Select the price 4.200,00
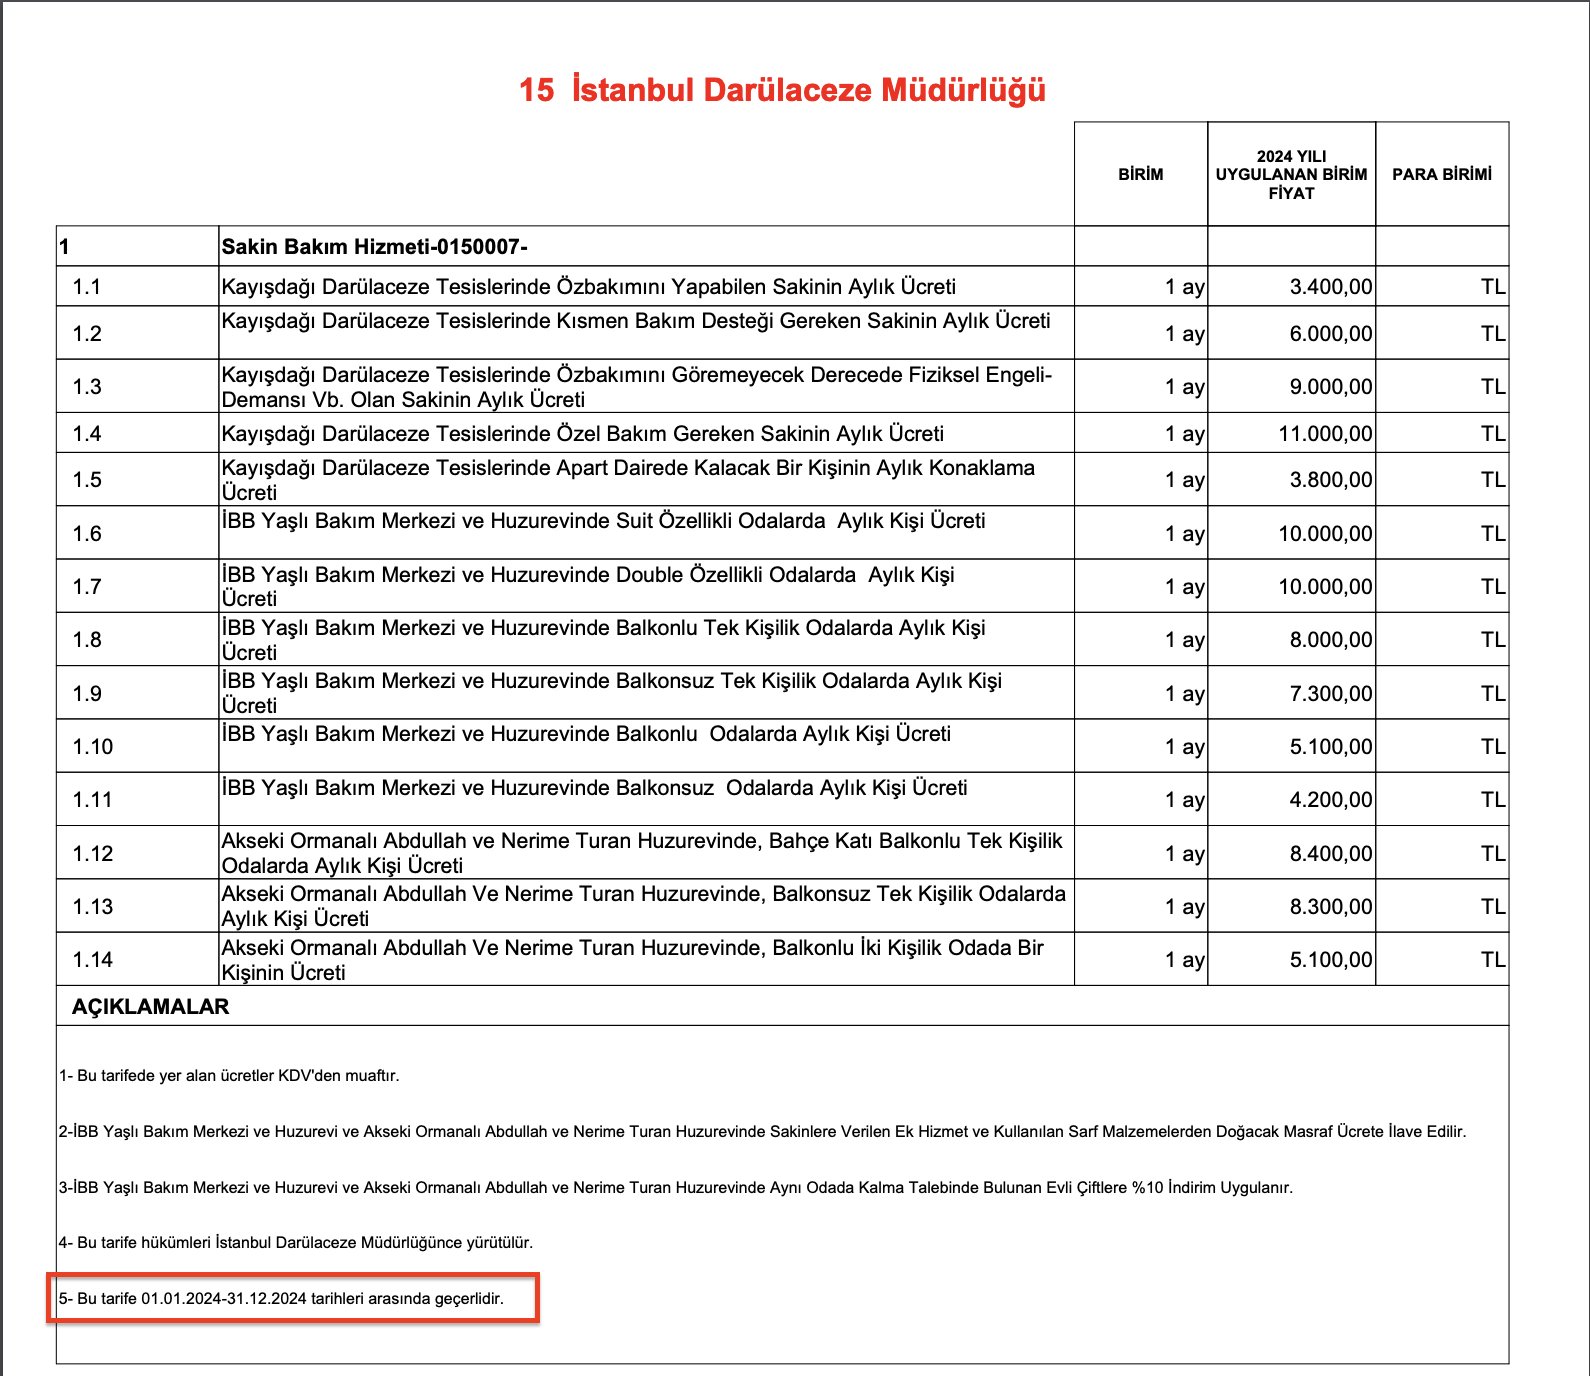This screenshot has height=1376, width=1590. click(x=1331, y=800)
